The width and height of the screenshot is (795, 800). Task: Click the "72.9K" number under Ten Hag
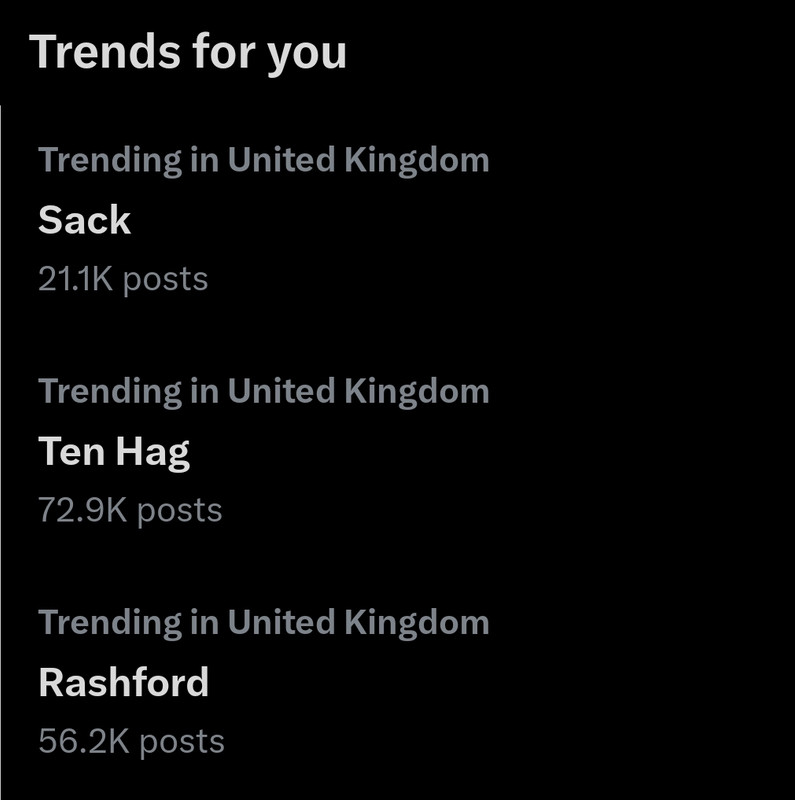click(83, 510)
